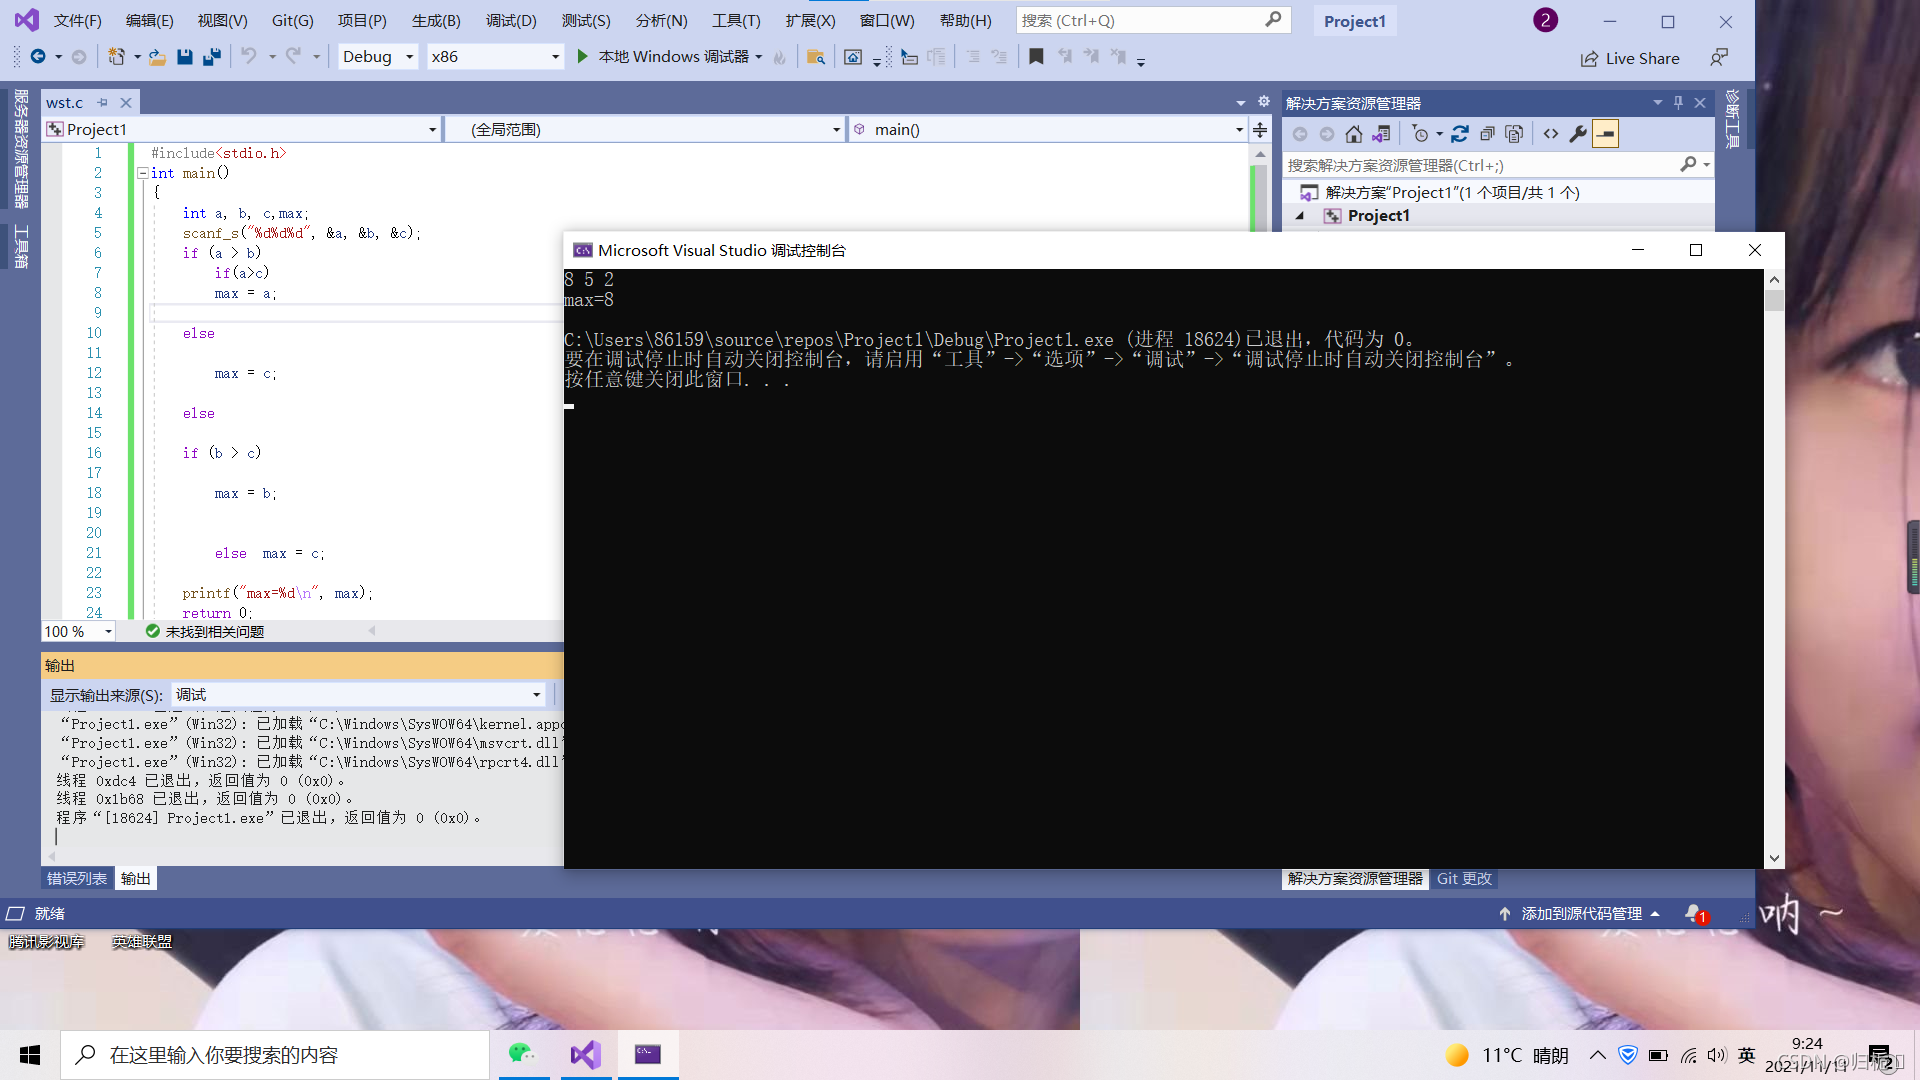Open the 工具(T) menu
The width and height of the screenshot is (1920, 1080).
[736, 20]
